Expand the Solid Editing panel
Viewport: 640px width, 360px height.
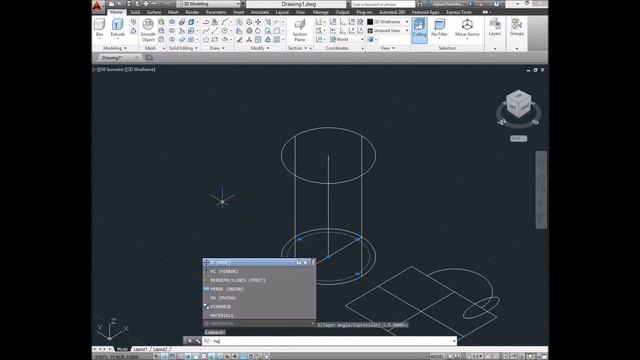click(x=183, y=48)
